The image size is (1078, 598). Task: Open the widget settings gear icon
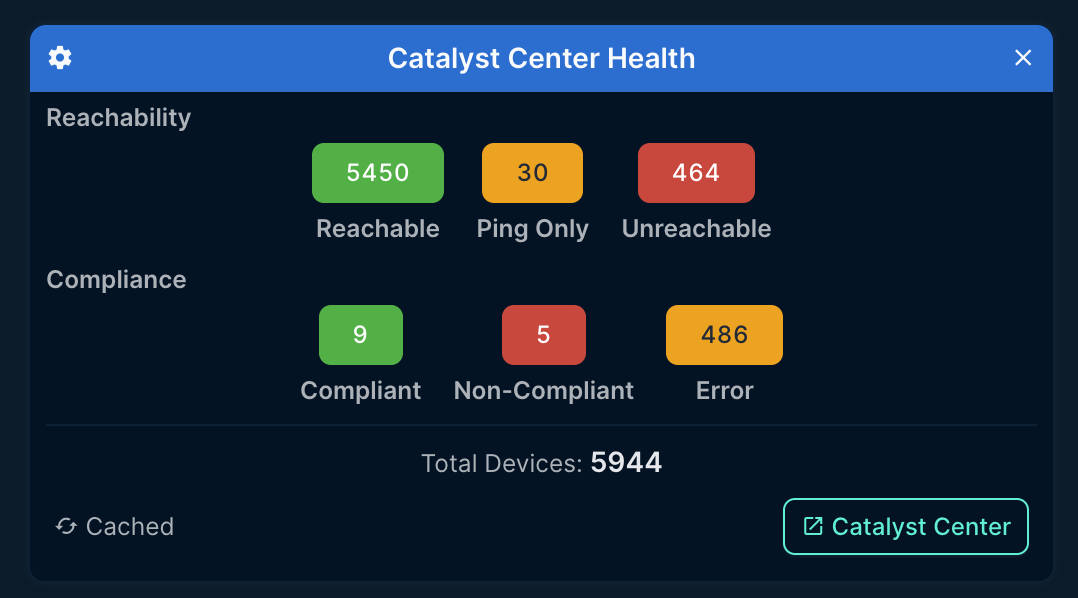coord(60,58)
